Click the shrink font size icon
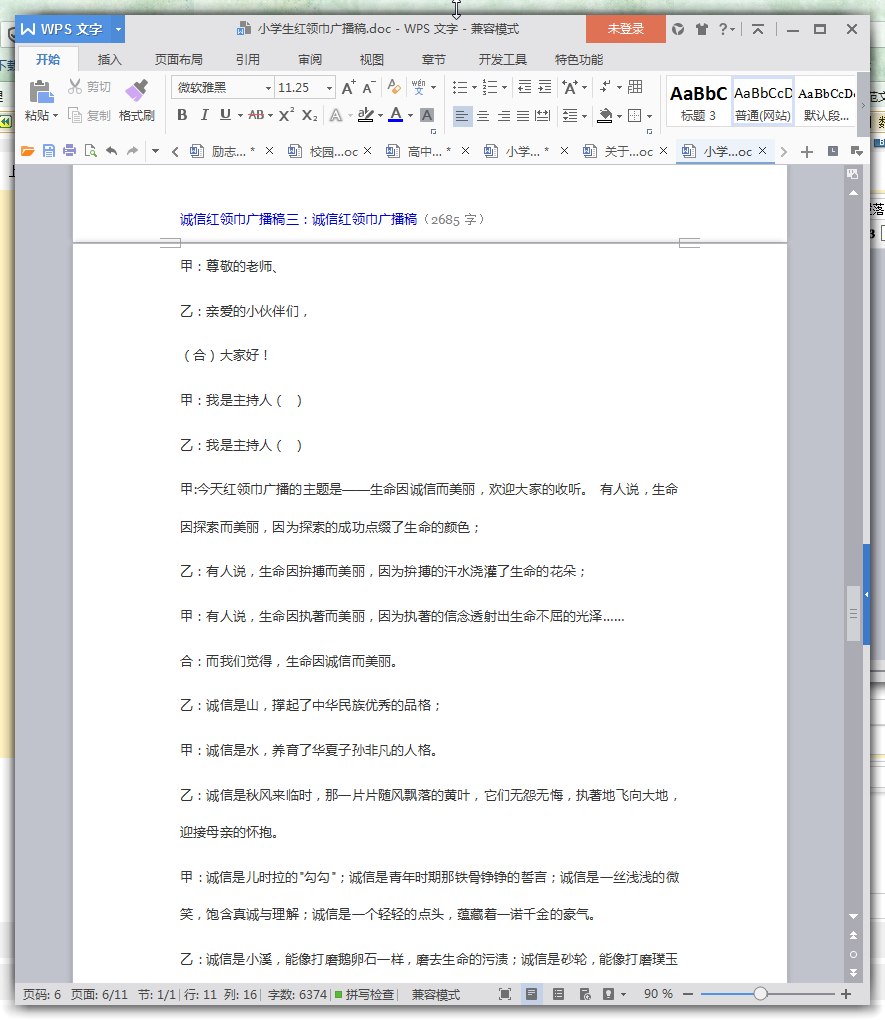The image size is (885, 1020). tap(369, 87)
